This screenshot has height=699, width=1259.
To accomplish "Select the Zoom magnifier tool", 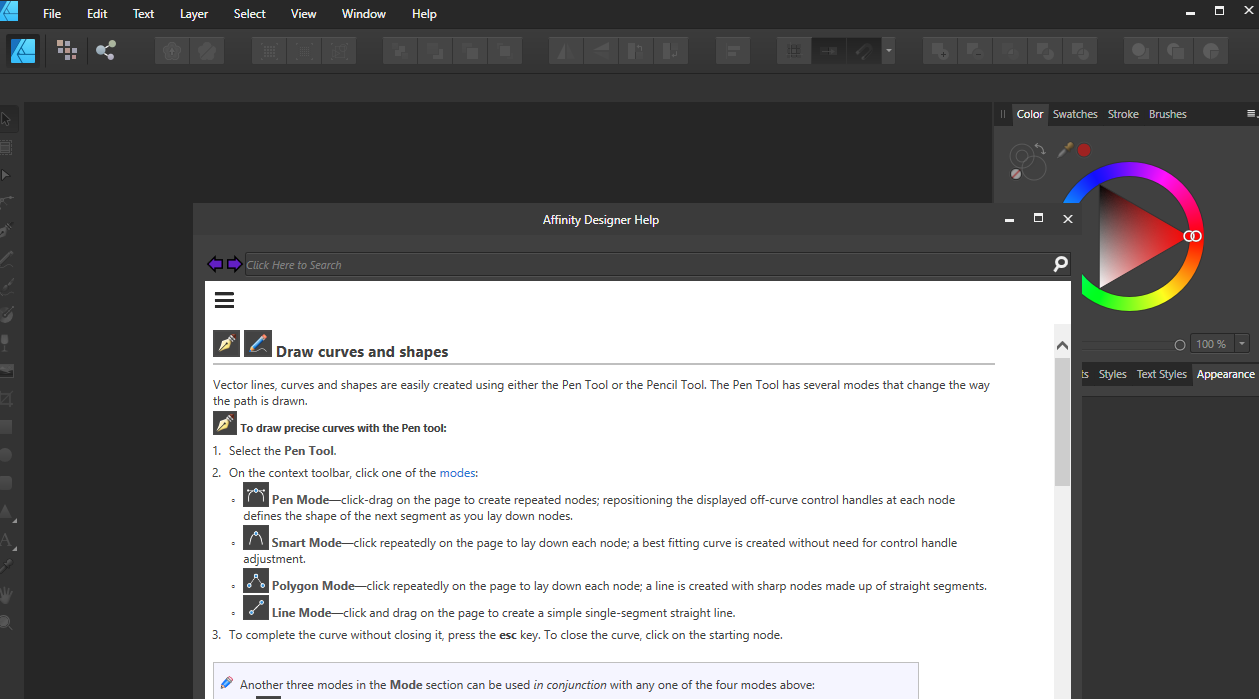I will pyautogui.click(x=6, y=623).
